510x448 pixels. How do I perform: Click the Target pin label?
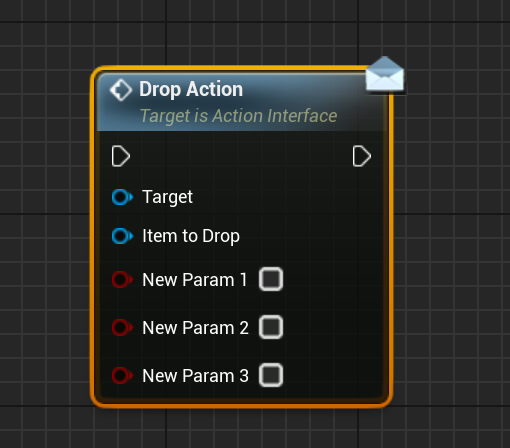coord(167,197)
